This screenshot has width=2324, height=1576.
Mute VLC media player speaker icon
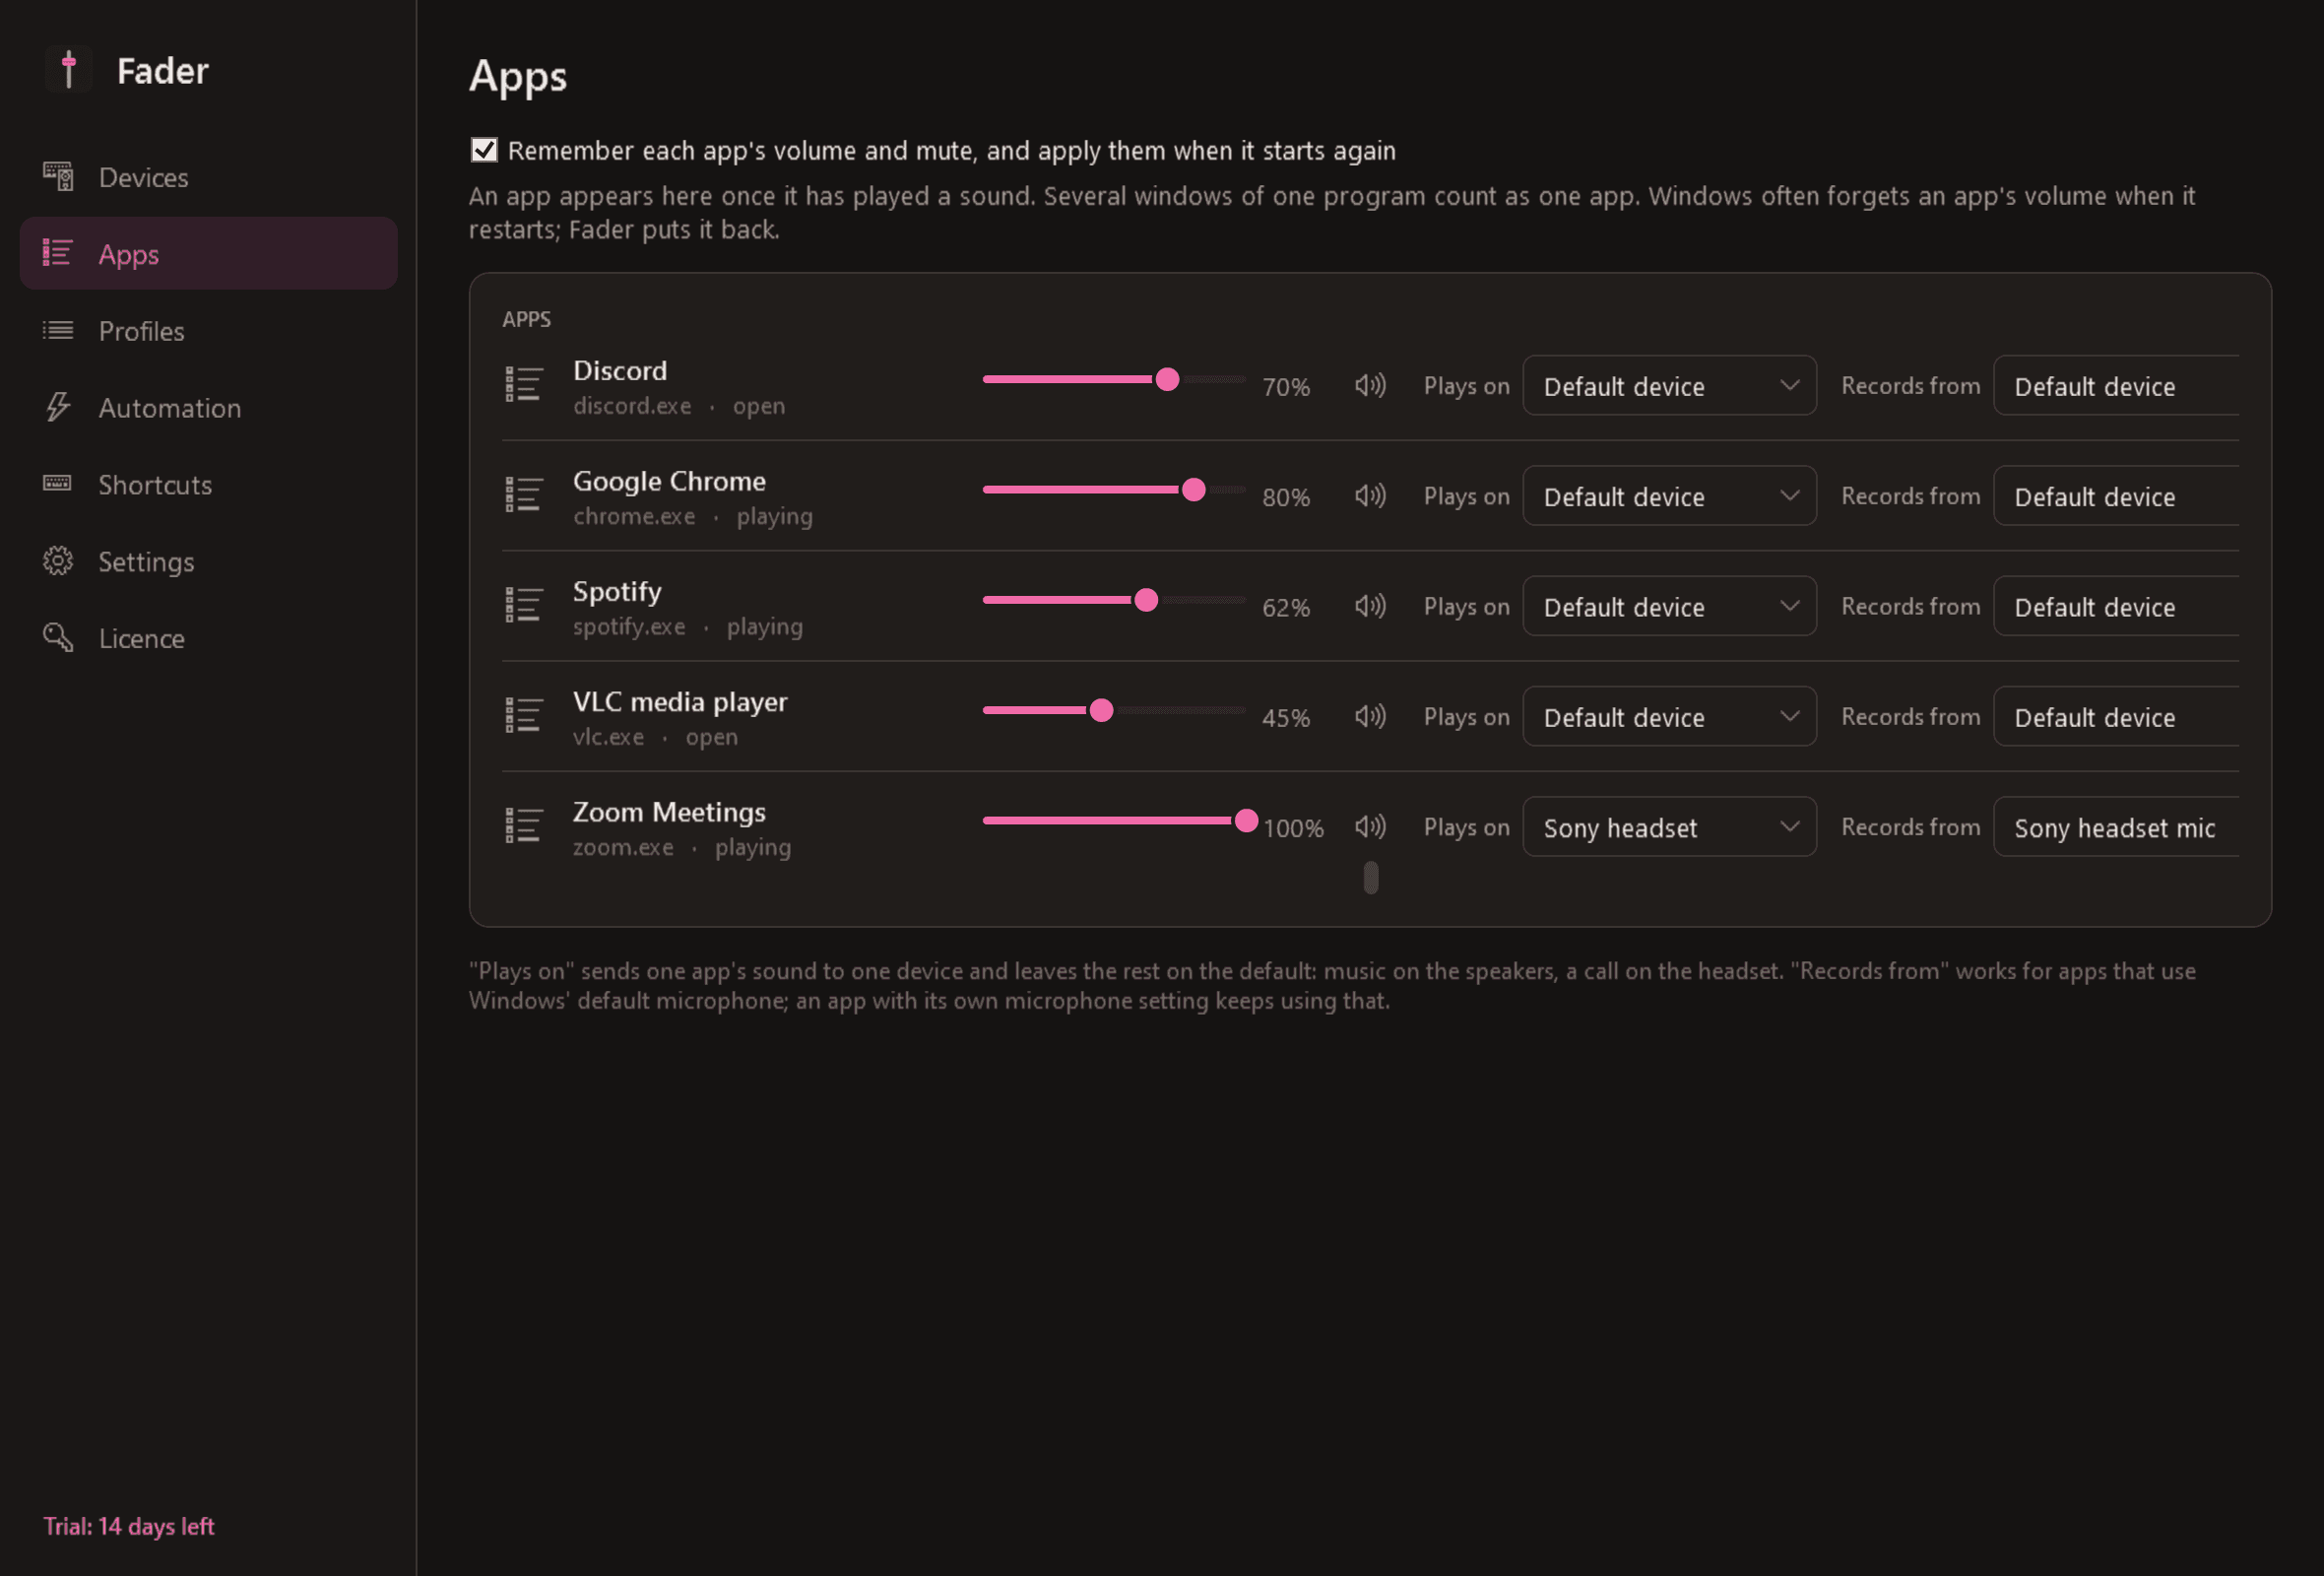(x=1370, y=716)
